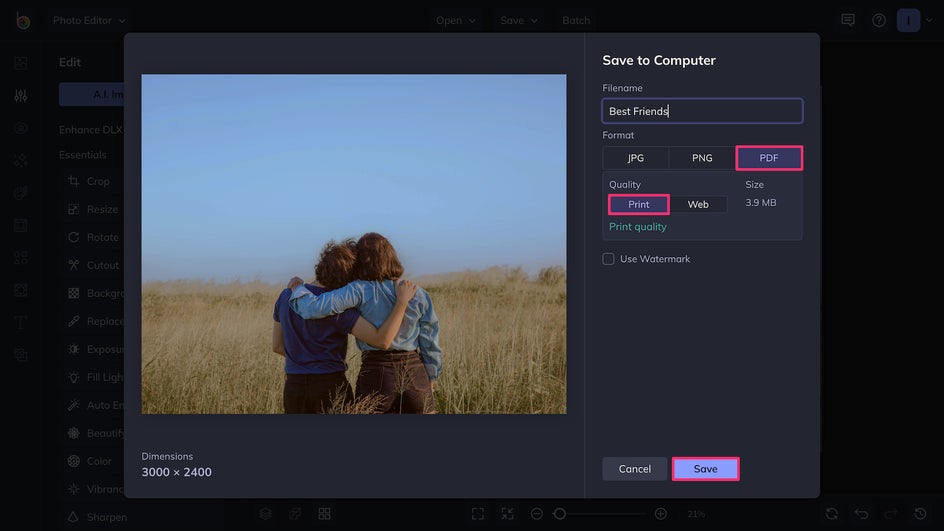
Task: Zoom in with the plus icon
Action: pyautogui.click(x=660, y=514)
